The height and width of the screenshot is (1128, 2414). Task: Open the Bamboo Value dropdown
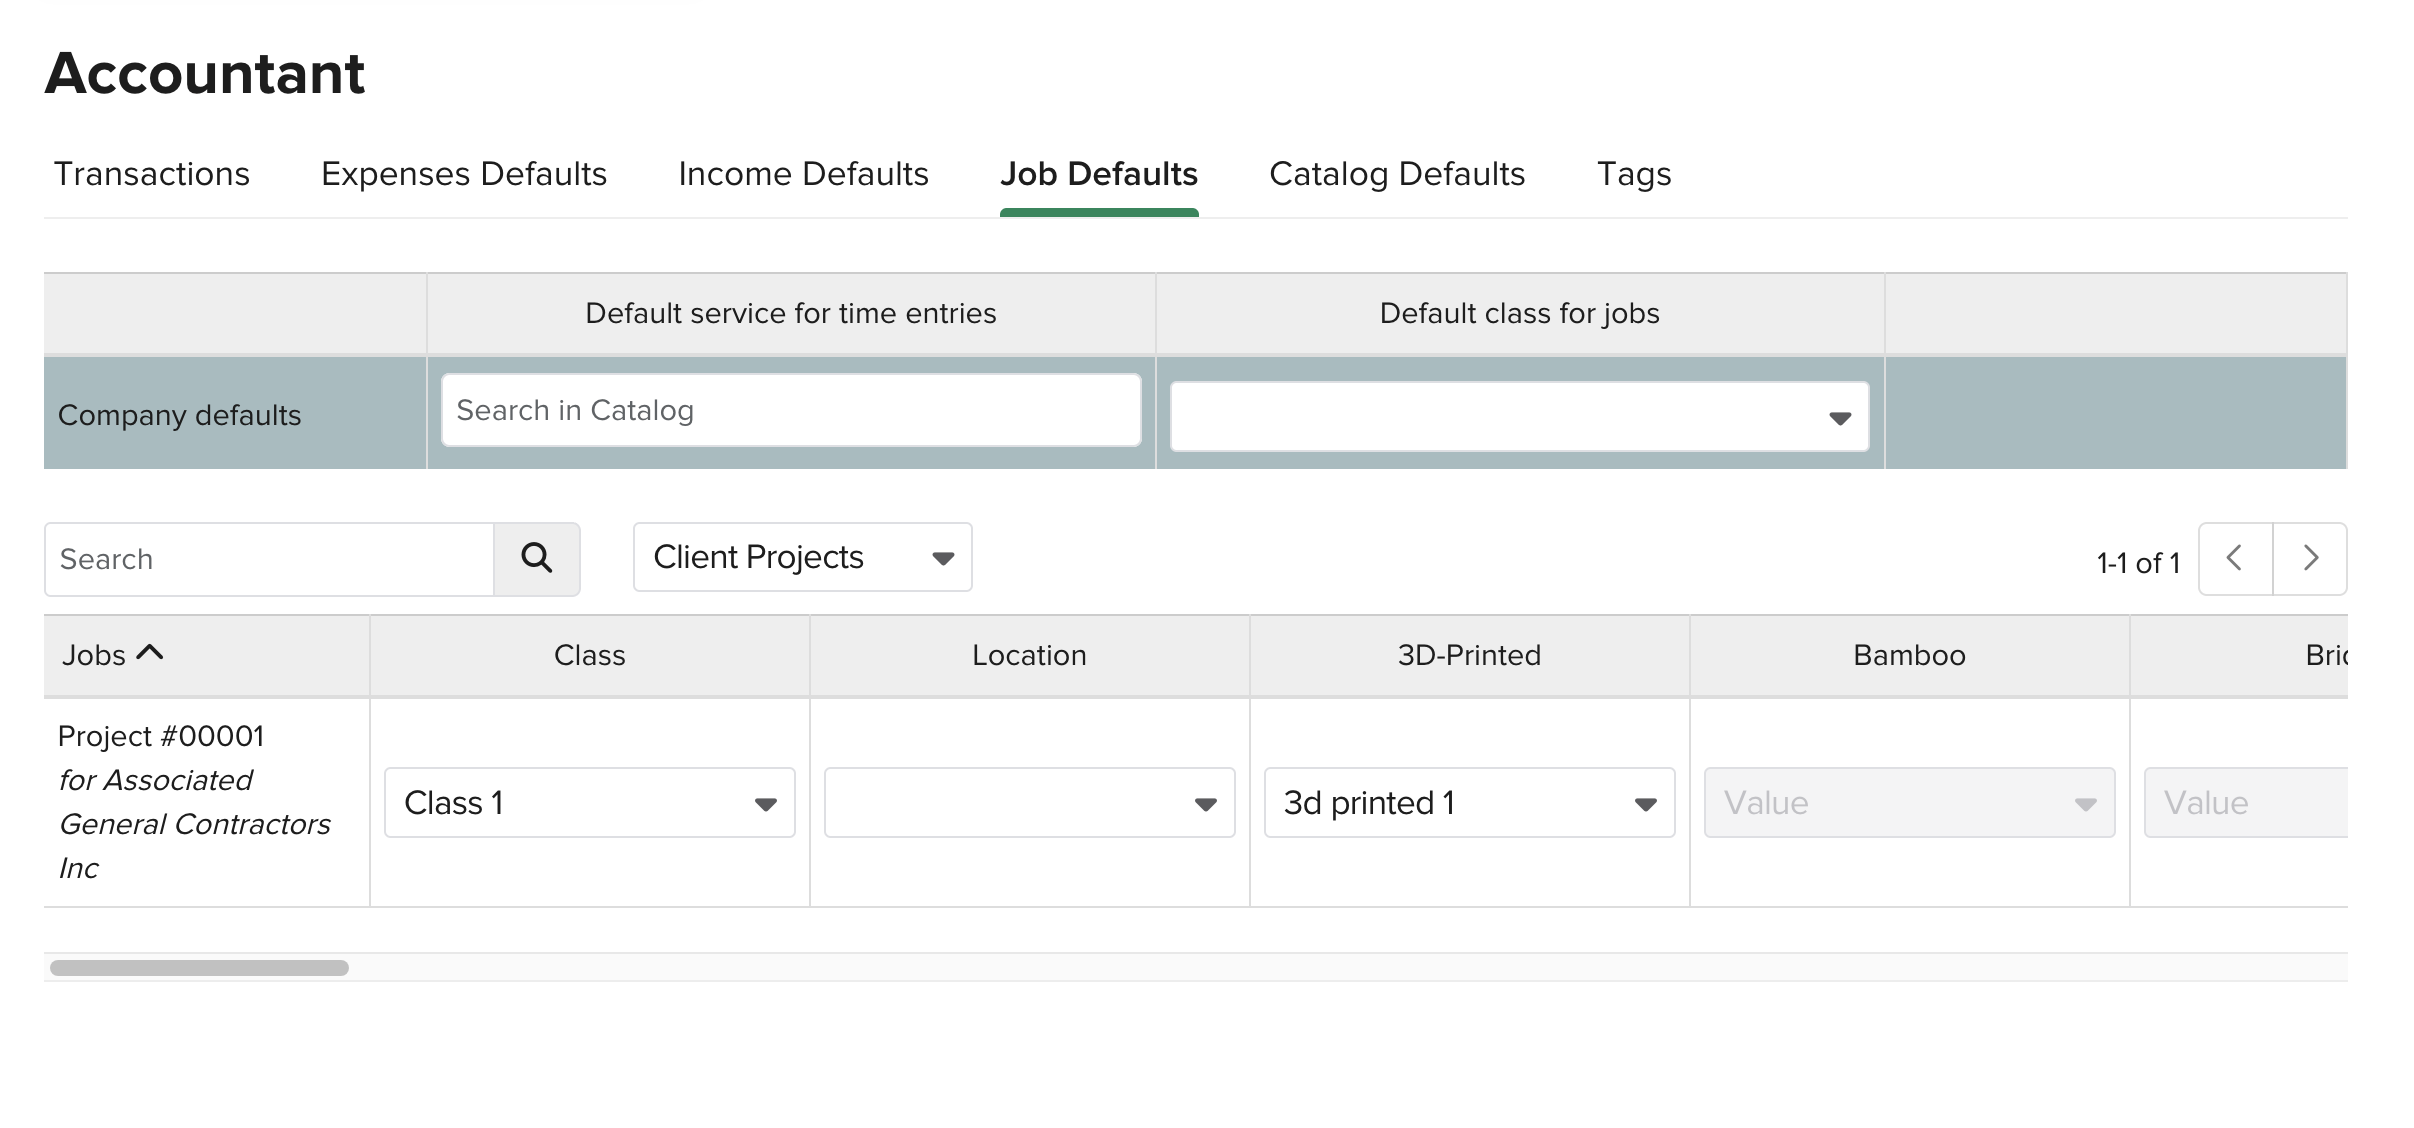[x=1909, y=802]
